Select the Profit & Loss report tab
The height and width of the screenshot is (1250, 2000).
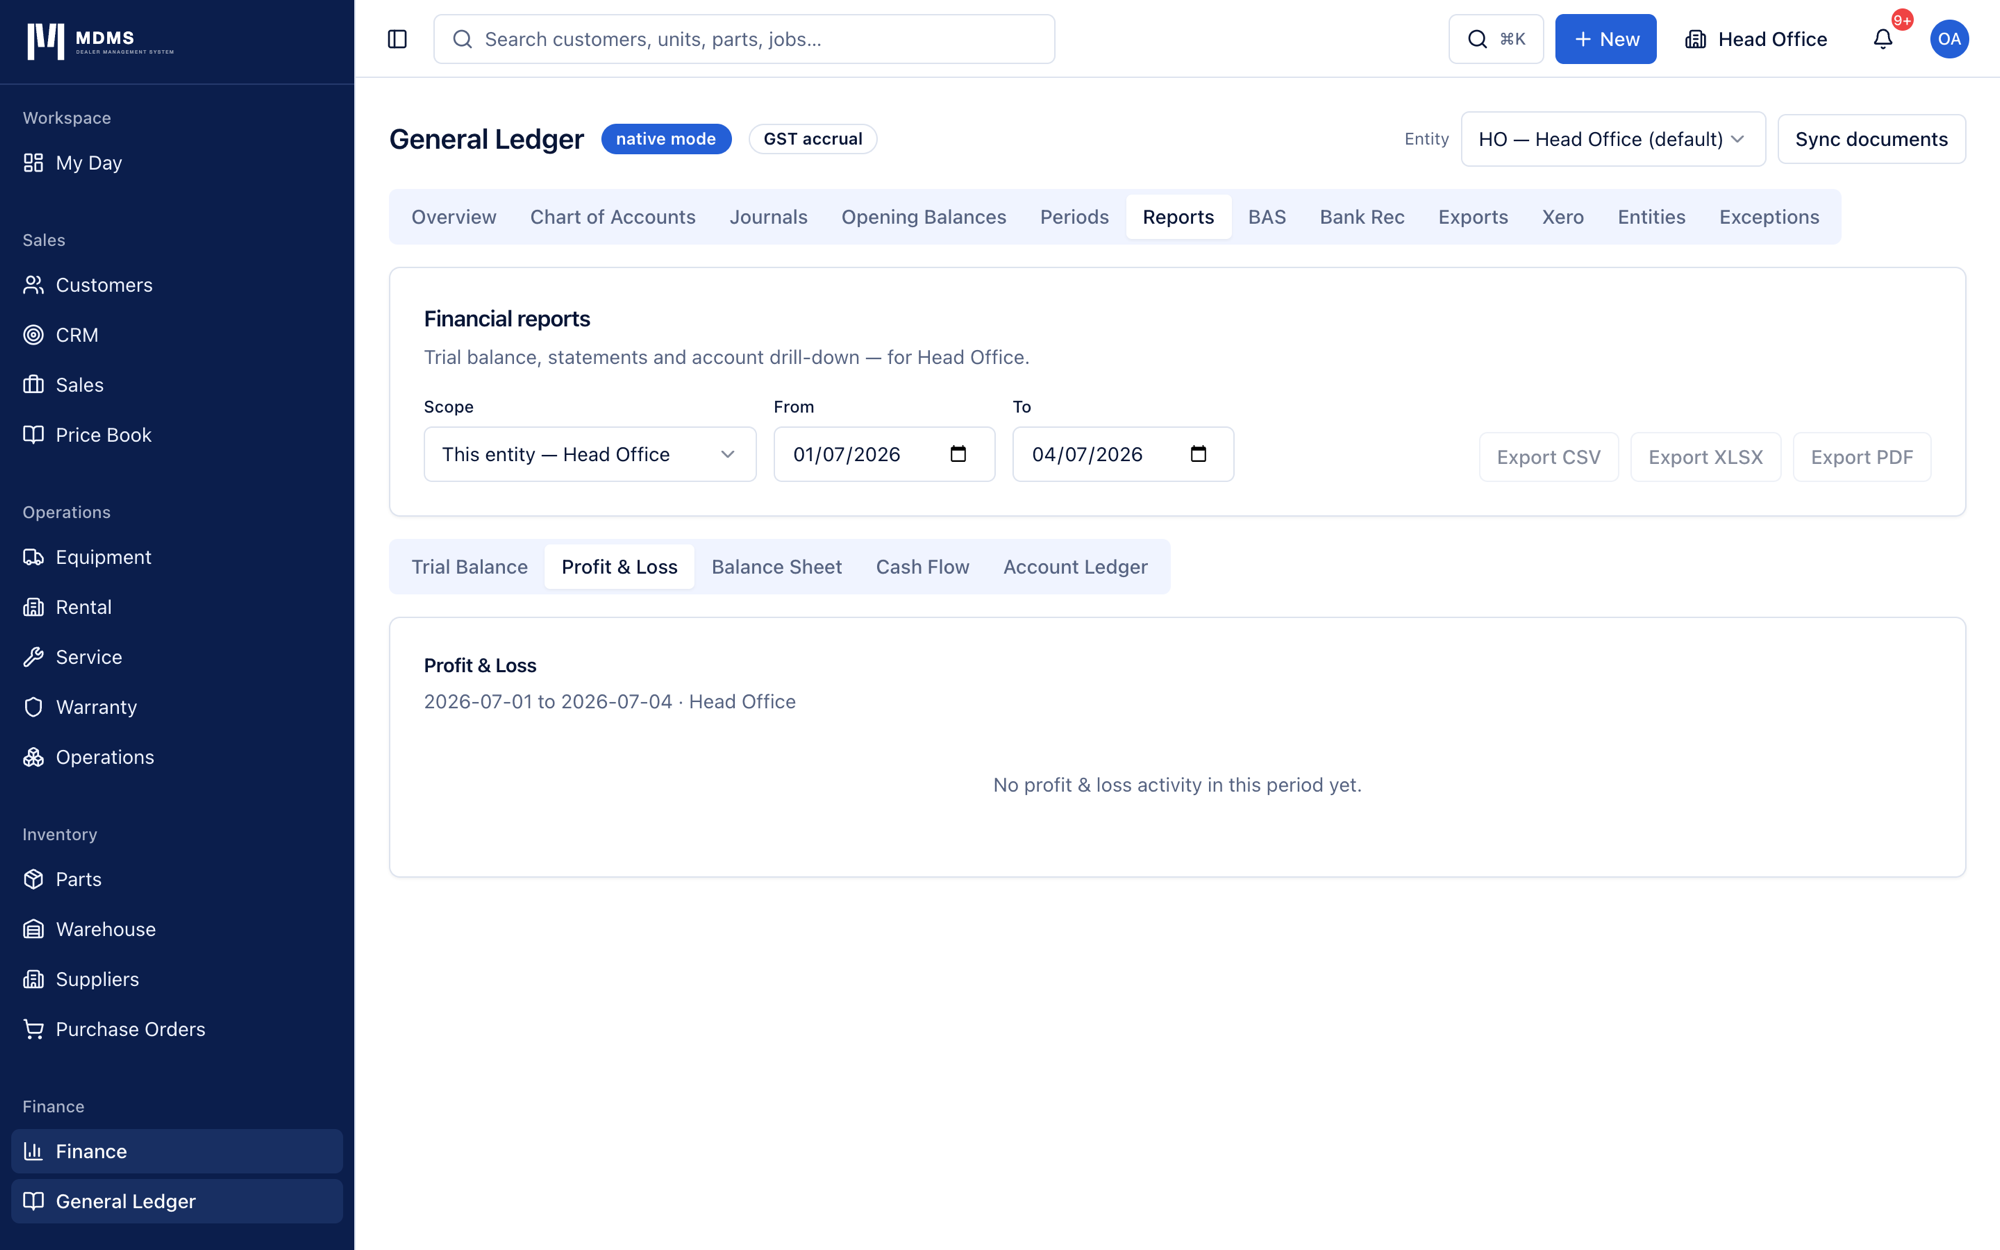click(620, 567)
